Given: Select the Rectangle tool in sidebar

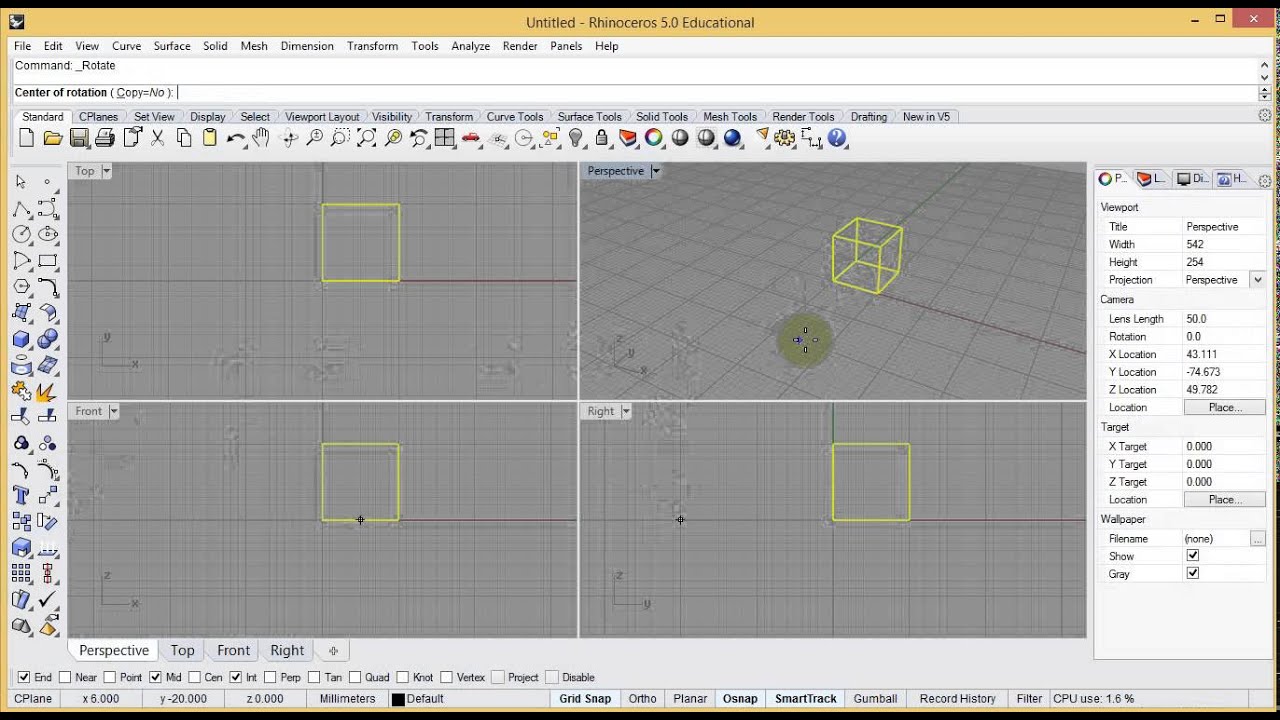Looking at the screenshot, I should click(x=47, y=261).
